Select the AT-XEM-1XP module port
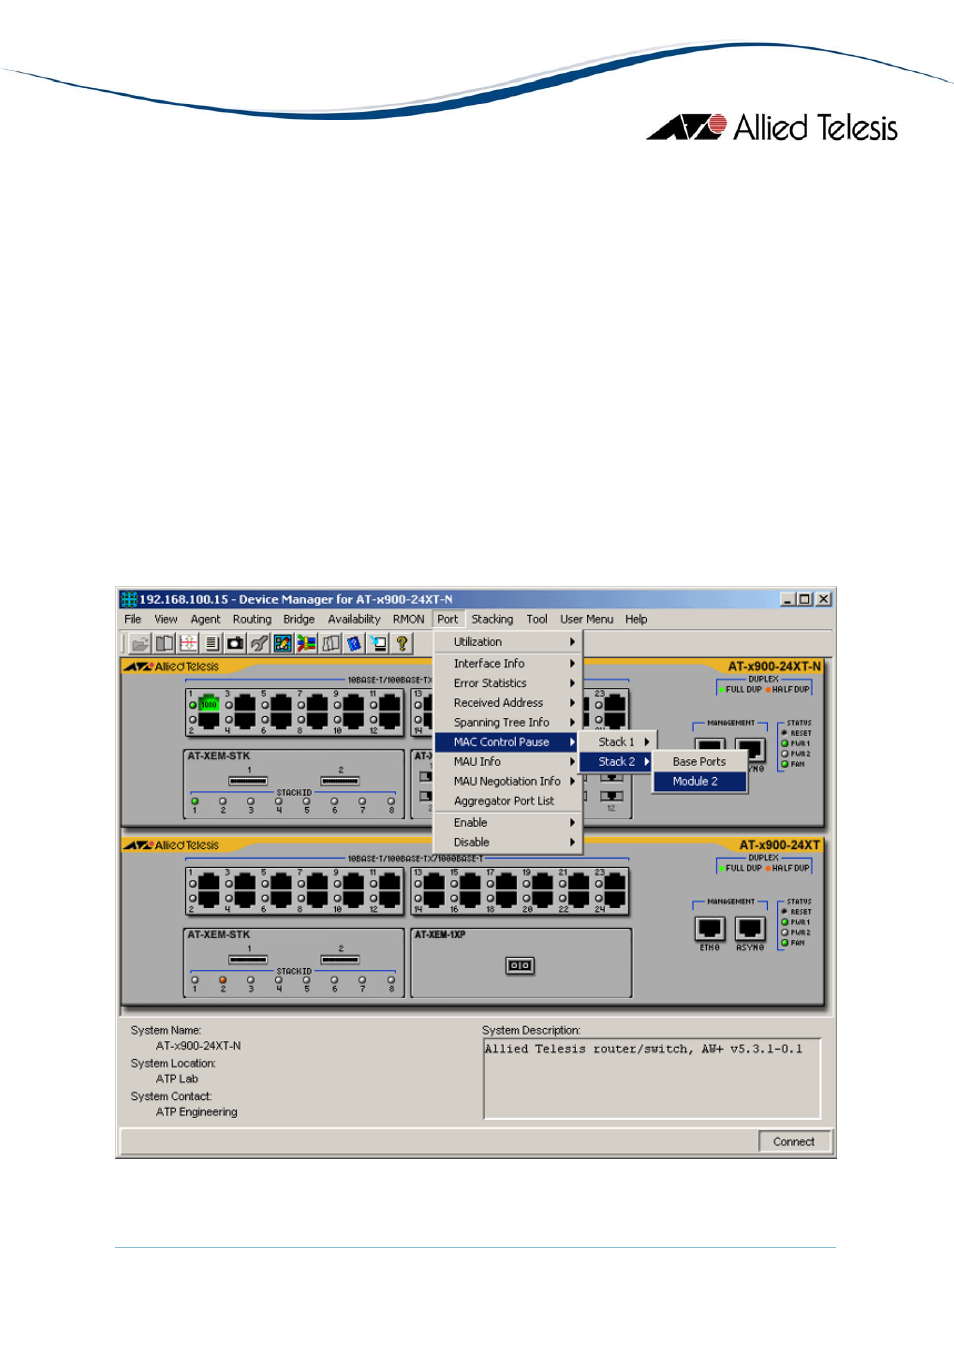Viewport: 954px width, 1350px height. point(520,965)
